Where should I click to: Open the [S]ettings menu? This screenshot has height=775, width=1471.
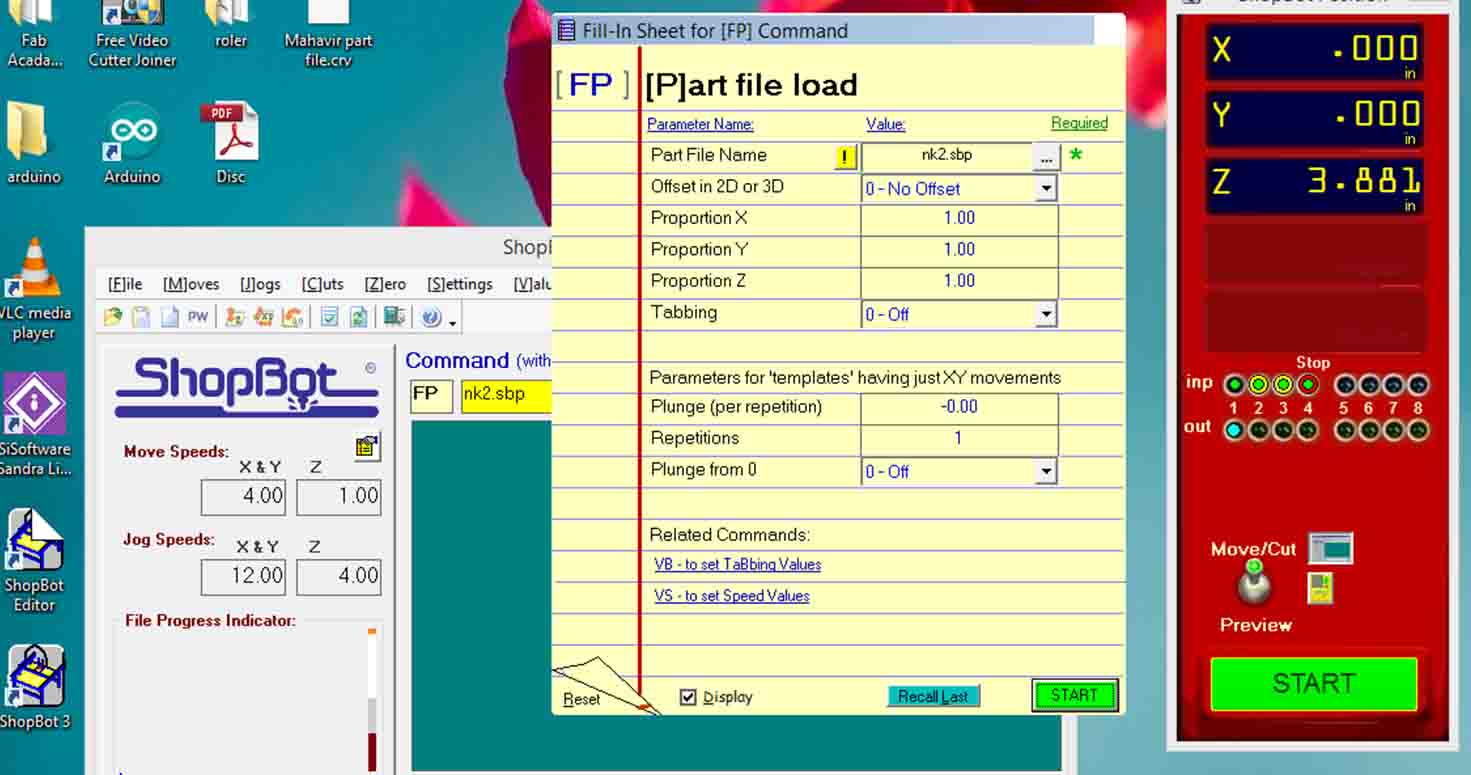pyautogui.click(x=460, y=284)
